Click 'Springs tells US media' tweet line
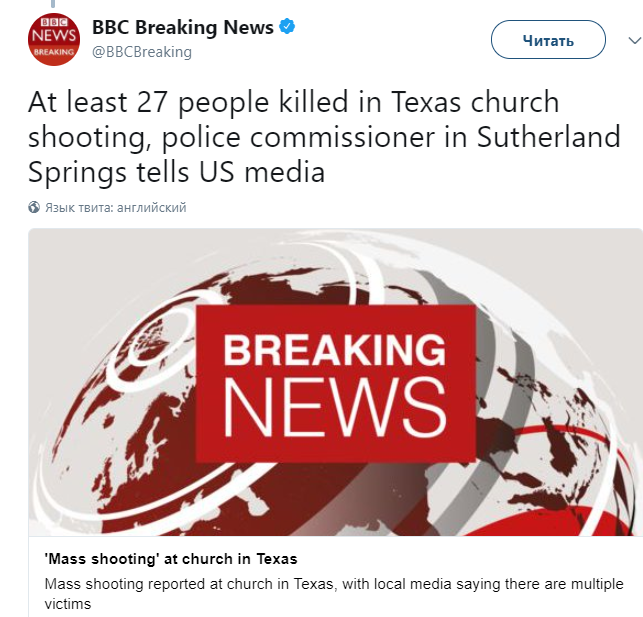Screen dimensions: 643x617 (176, 172)
